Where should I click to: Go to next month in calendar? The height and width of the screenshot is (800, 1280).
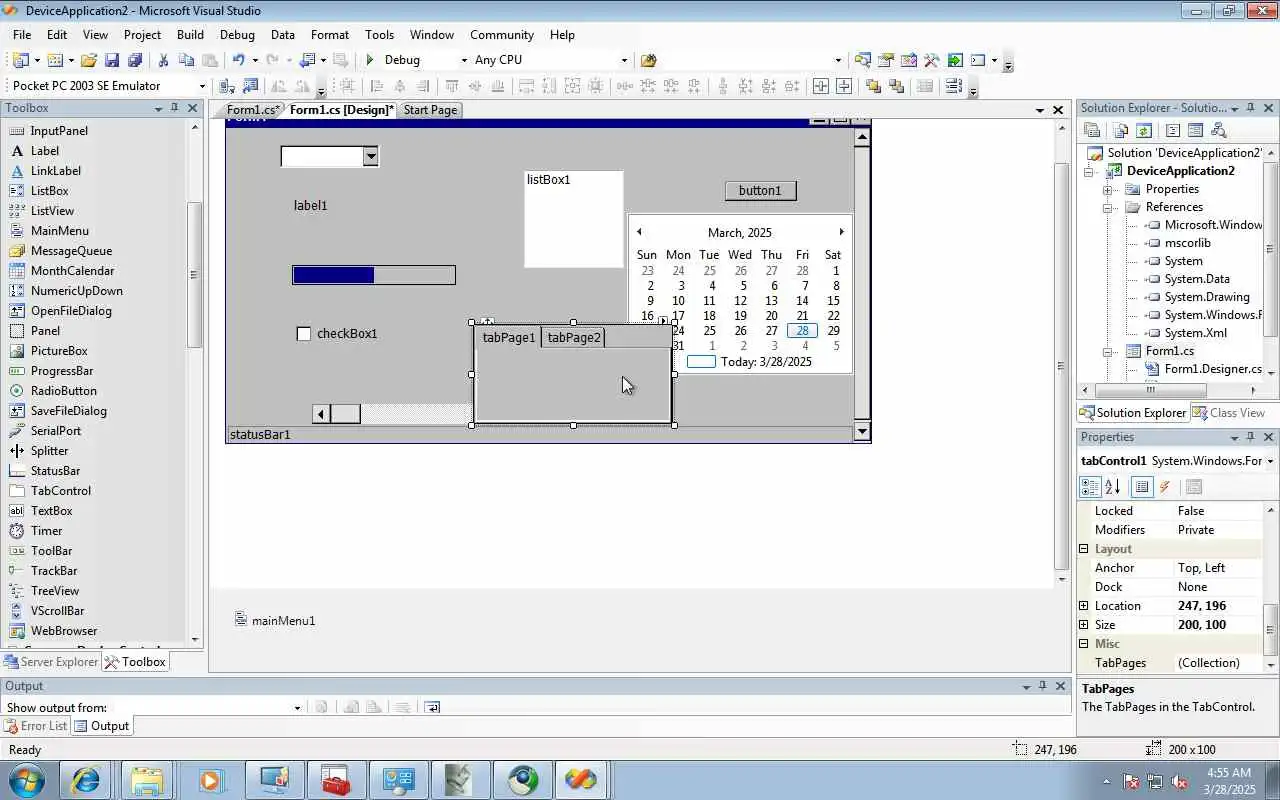842,232
